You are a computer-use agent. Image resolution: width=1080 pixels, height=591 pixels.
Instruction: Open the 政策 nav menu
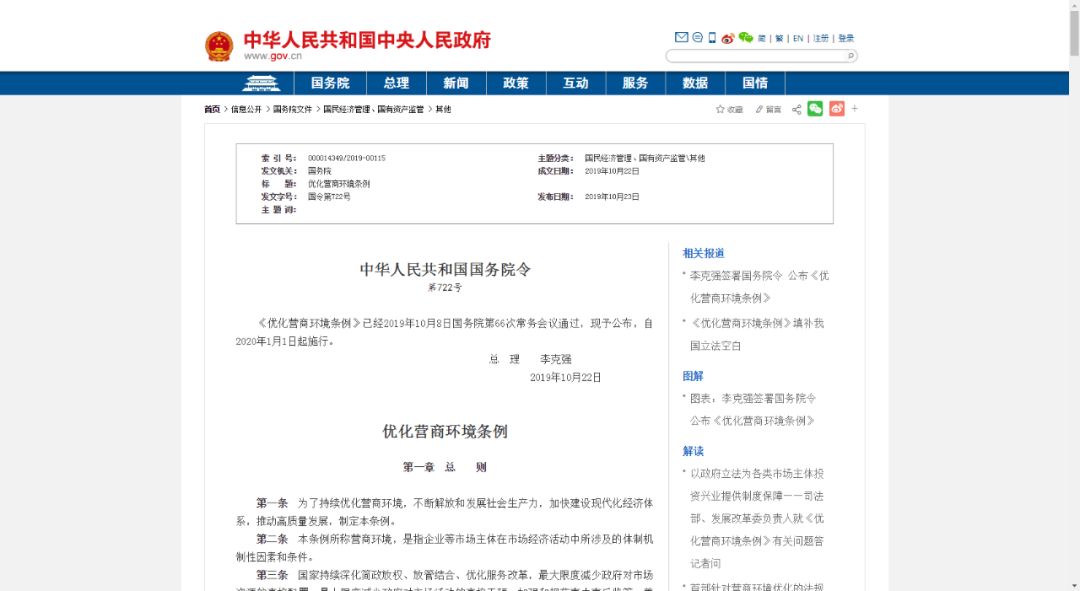[x=516, y=83]
